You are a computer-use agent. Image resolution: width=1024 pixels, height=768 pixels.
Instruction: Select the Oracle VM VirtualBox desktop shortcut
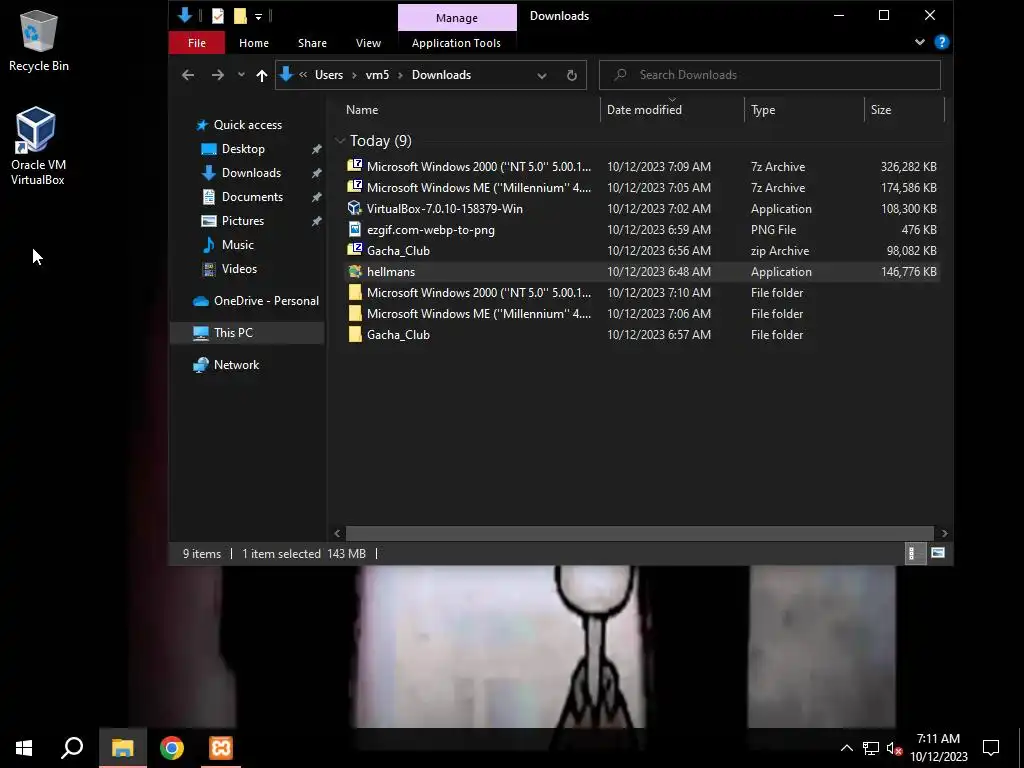coord(37,146)
